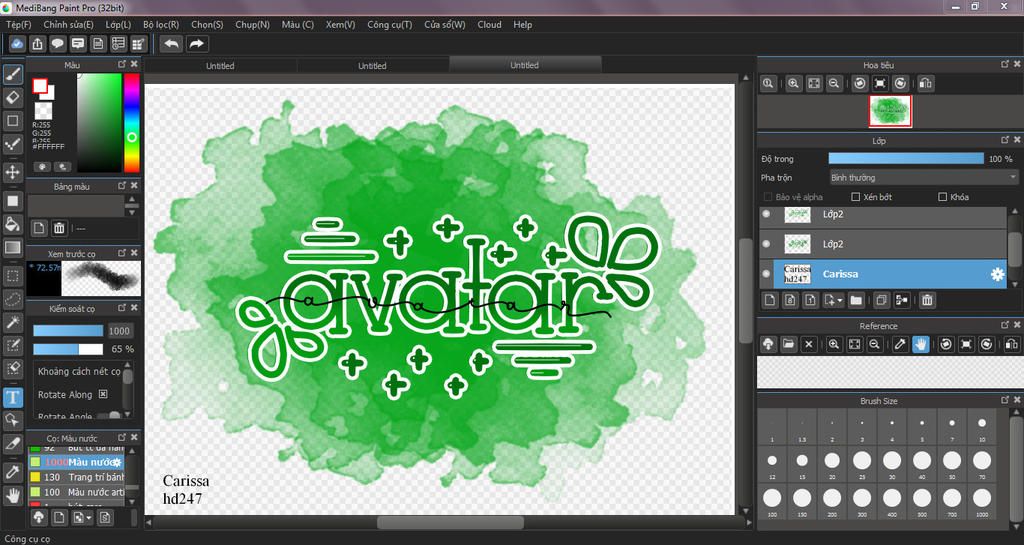Select the rectangular selection marquee tool
Screen dimensions: 1024x545
(x=12, y=276)
